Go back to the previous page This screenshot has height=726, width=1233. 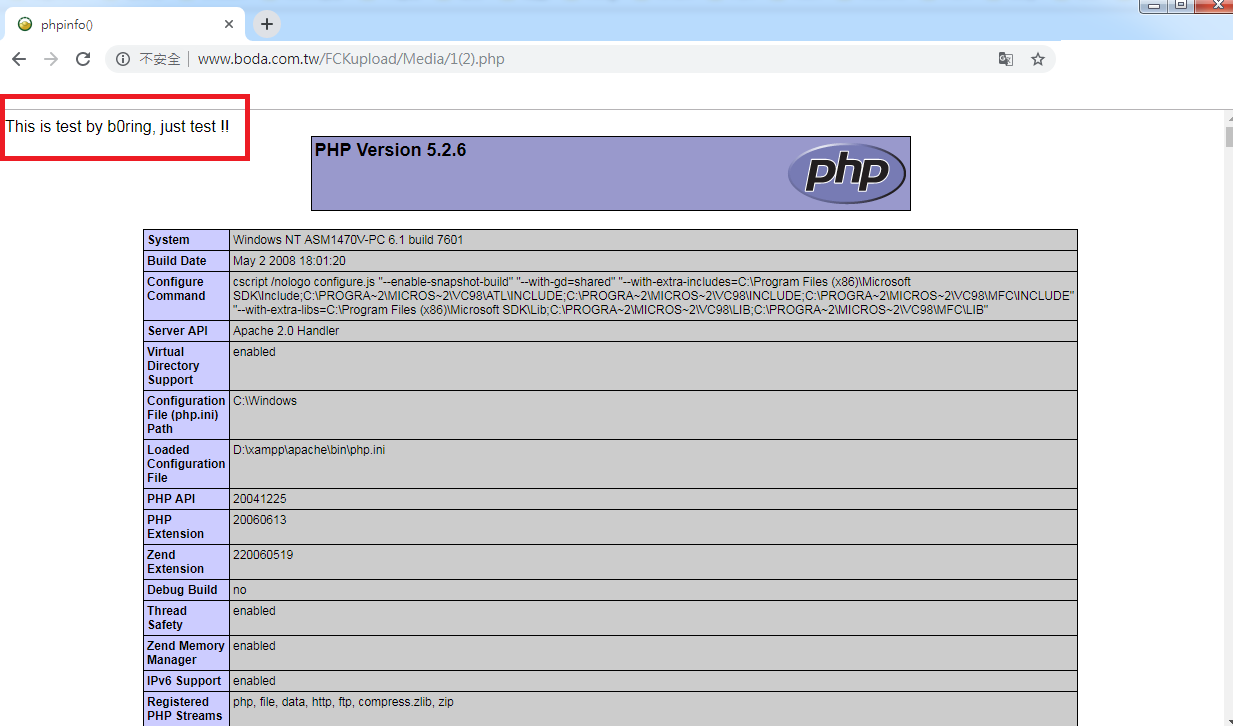pos(18,59)
